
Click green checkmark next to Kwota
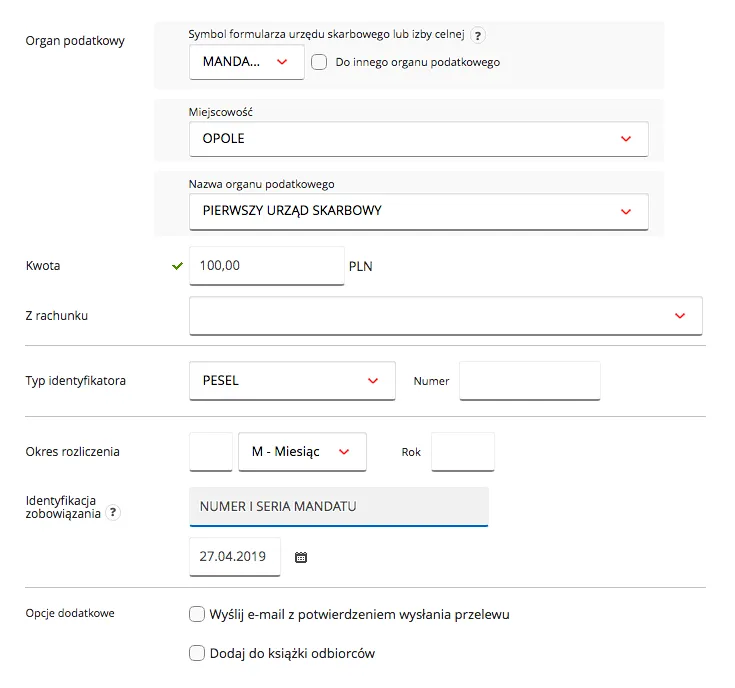177,266
